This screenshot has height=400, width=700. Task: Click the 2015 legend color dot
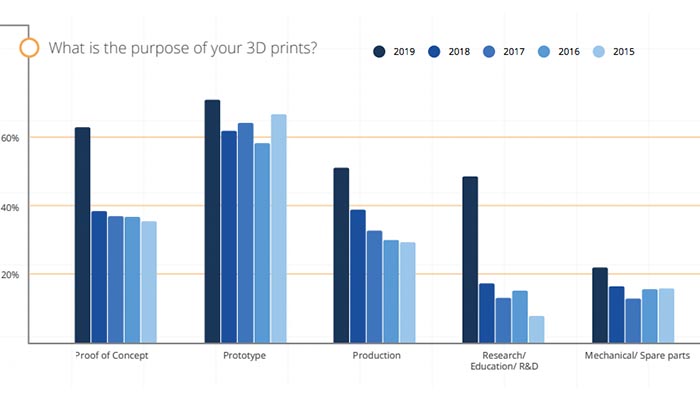point(597,51)
